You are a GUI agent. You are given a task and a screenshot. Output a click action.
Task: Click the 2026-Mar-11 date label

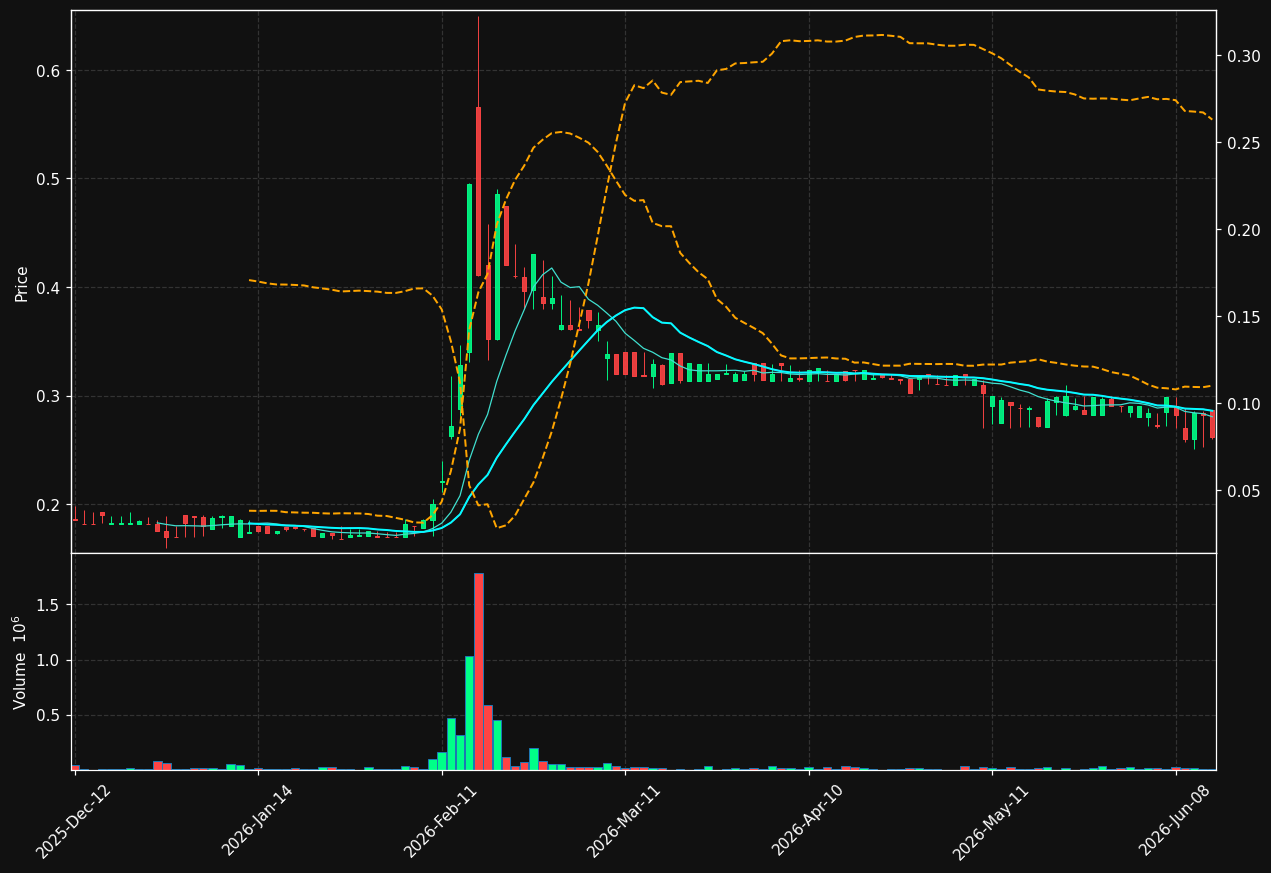point(624,822)
